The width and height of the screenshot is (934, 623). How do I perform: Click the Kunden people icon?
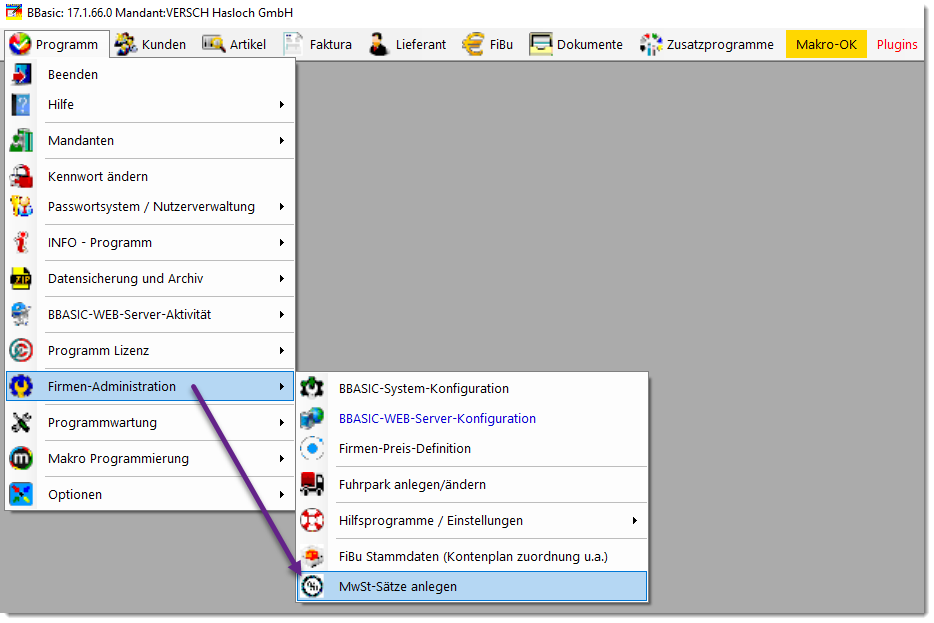tap(126, 44)
